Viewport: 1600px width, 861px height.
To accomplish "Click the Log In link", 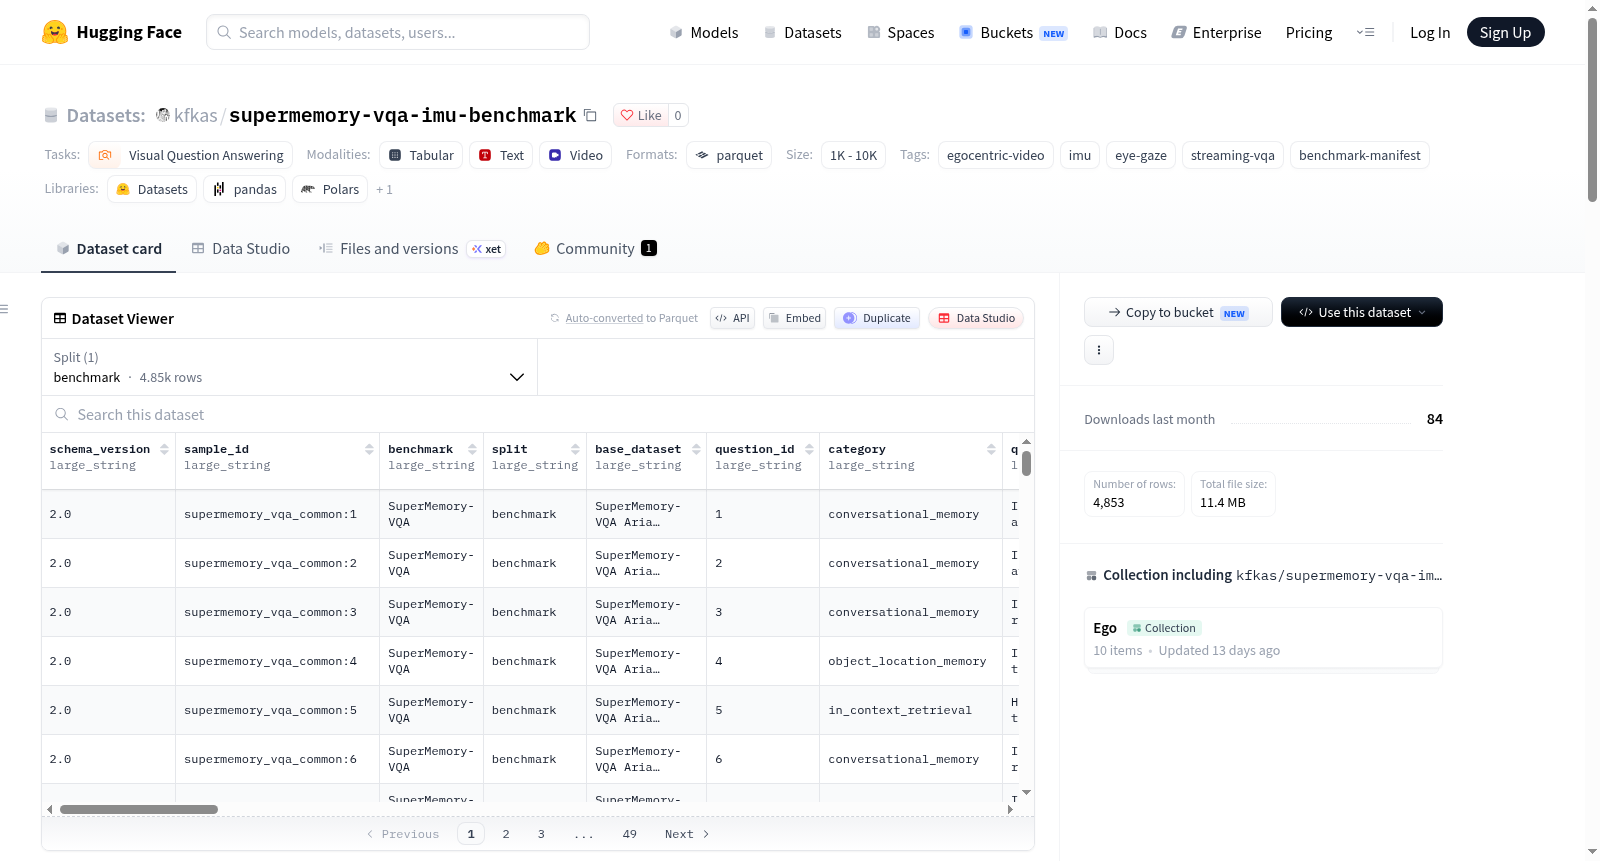I will point(1430,33).
